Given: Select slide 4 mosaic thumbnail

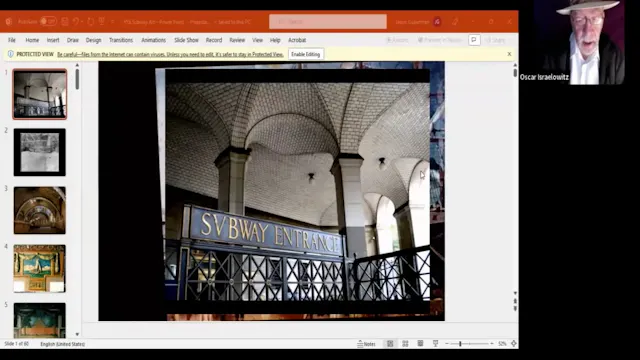Looking at the screenshot, I should pyautogui.click(x=40, y=269).
